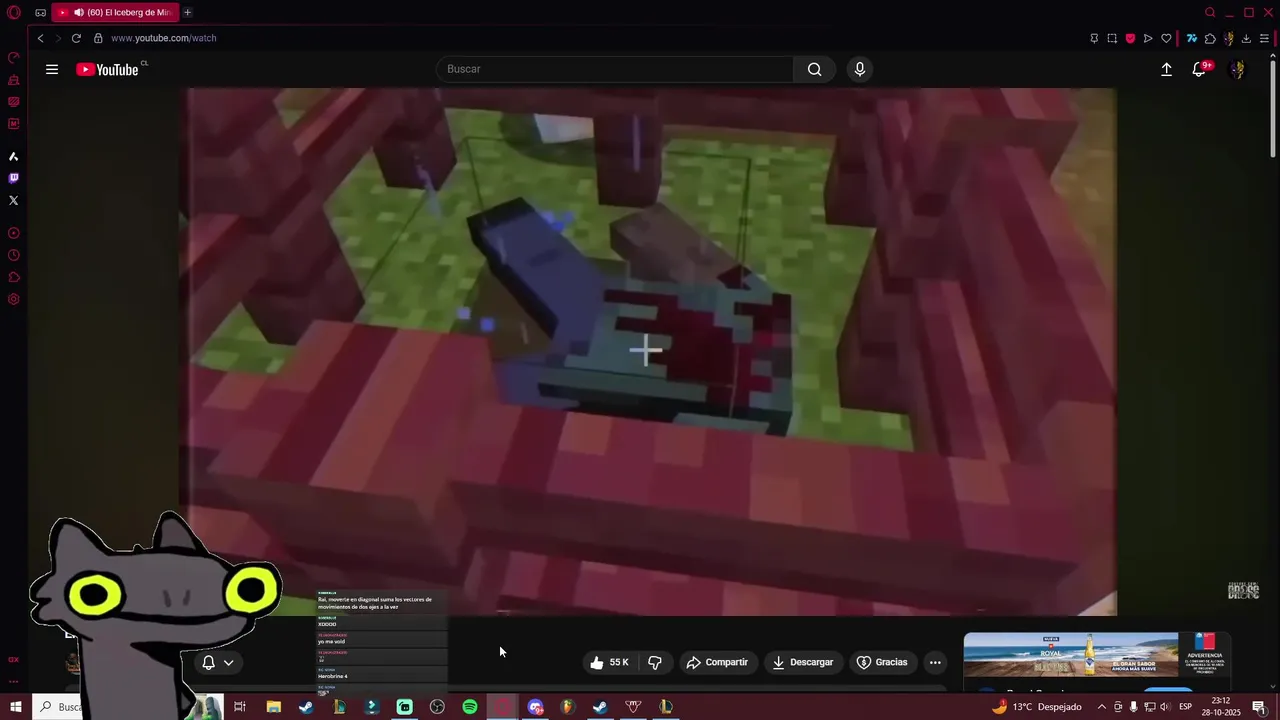Open YouTube create upload icon
The image size is (1280, 720).
[1166, 69]
